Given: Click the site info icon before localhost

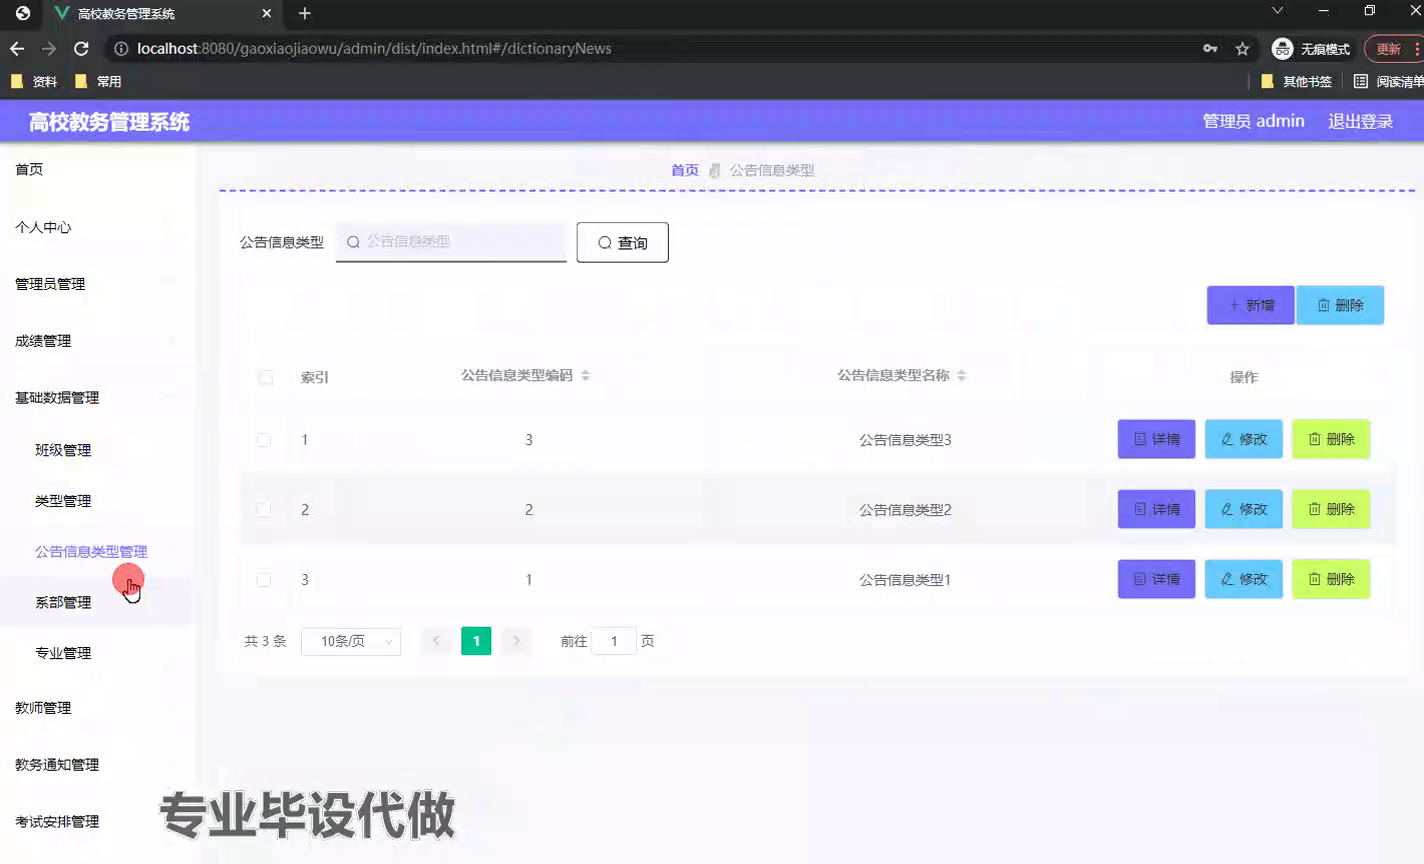Looking at the screenshot, I should click(x=121, y=48).
